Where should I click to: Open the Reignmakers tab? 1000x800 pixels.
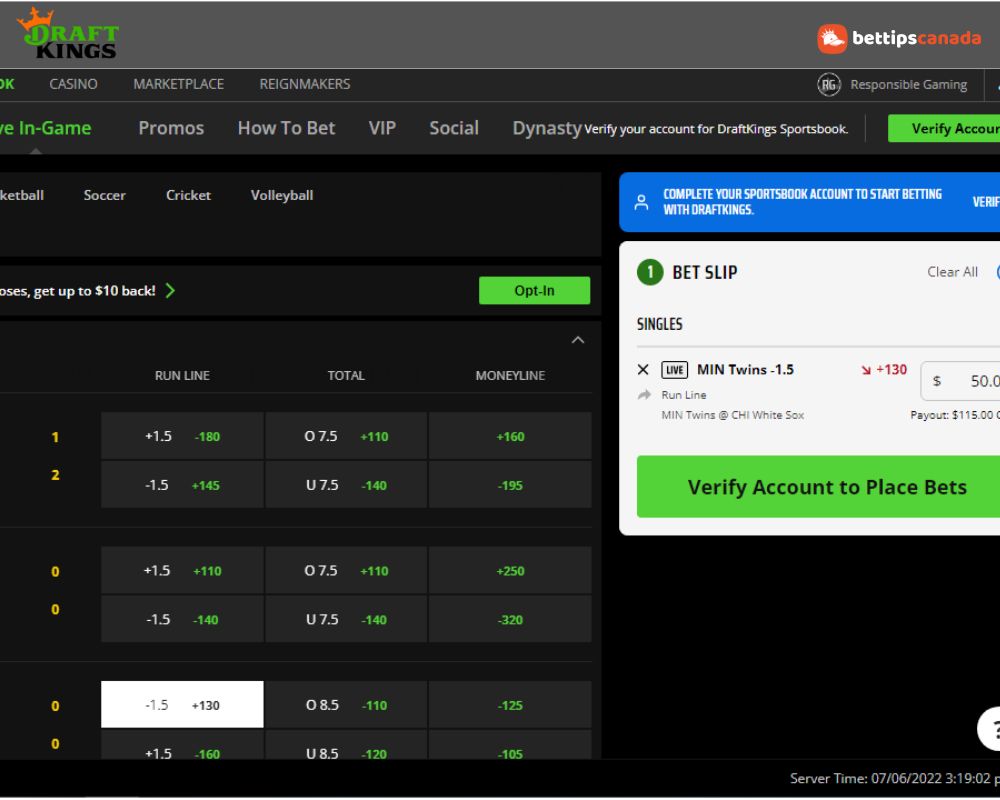pyautogui.click(x=305, y=84)
